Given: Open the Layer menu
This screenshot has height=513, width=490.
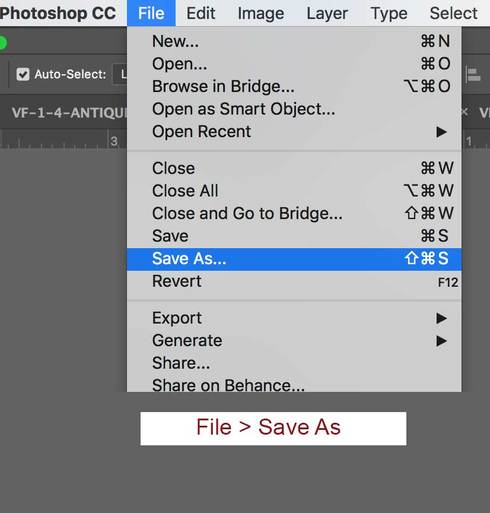Looking at the screenshot, I should 327,13.
